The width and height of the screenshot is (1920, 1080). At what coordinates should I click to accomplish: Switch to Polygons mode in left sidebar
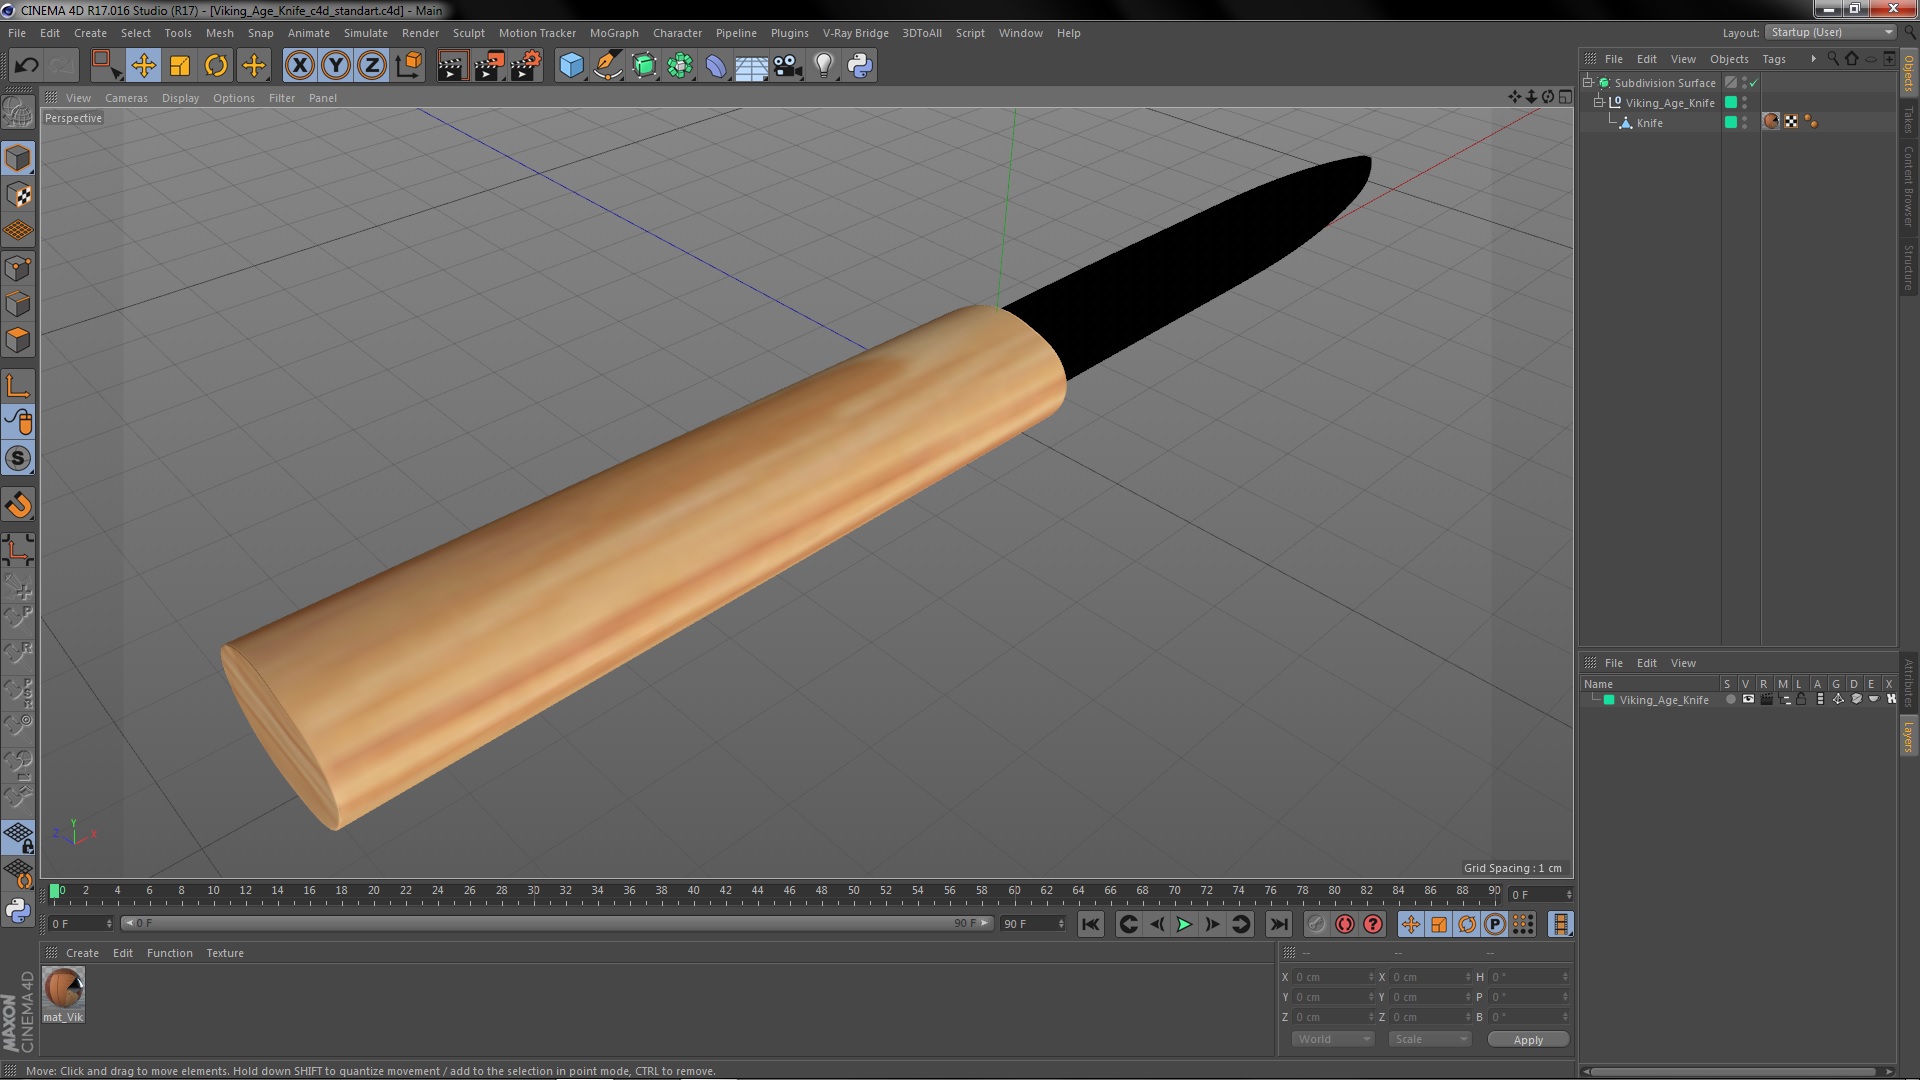18,340
